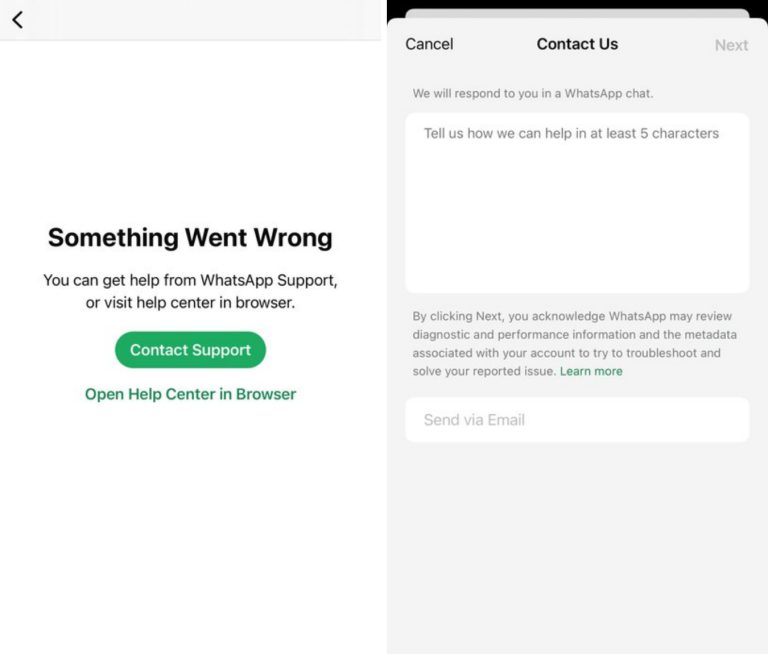The image size is (768, 654).
Task: Click blank white space below Help Center link
Action: click(190, 520)
